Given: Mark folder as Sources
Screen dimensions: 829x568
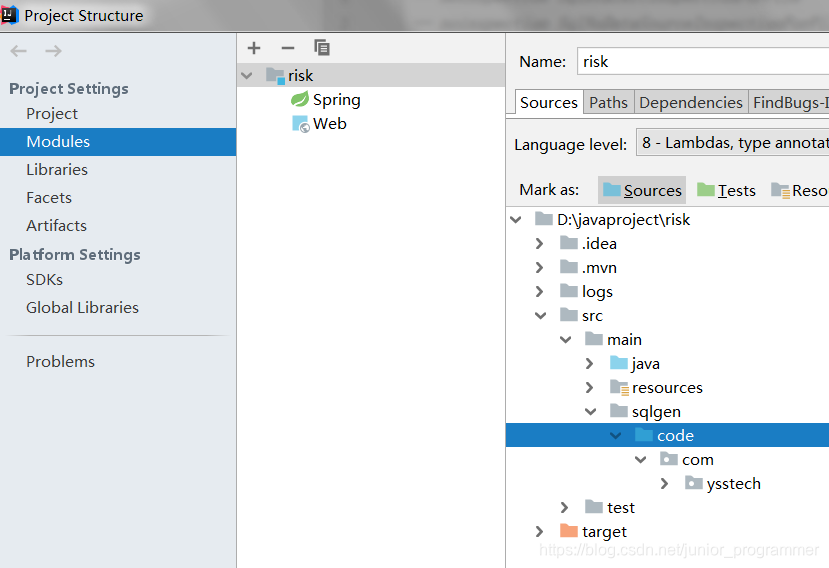Looking at the screenshot, I should 642,190.
